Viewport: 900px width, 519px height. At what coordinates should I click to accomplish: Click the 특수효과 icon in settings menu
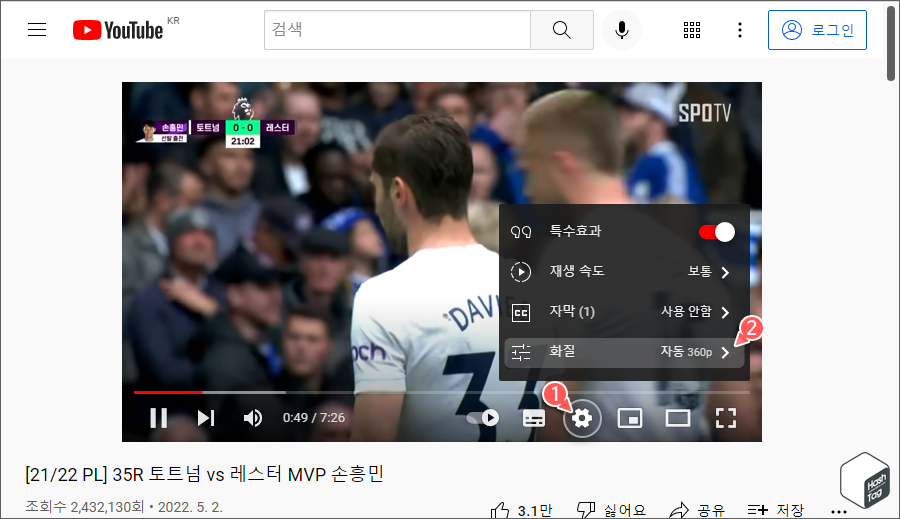click(x=521, y=232)
